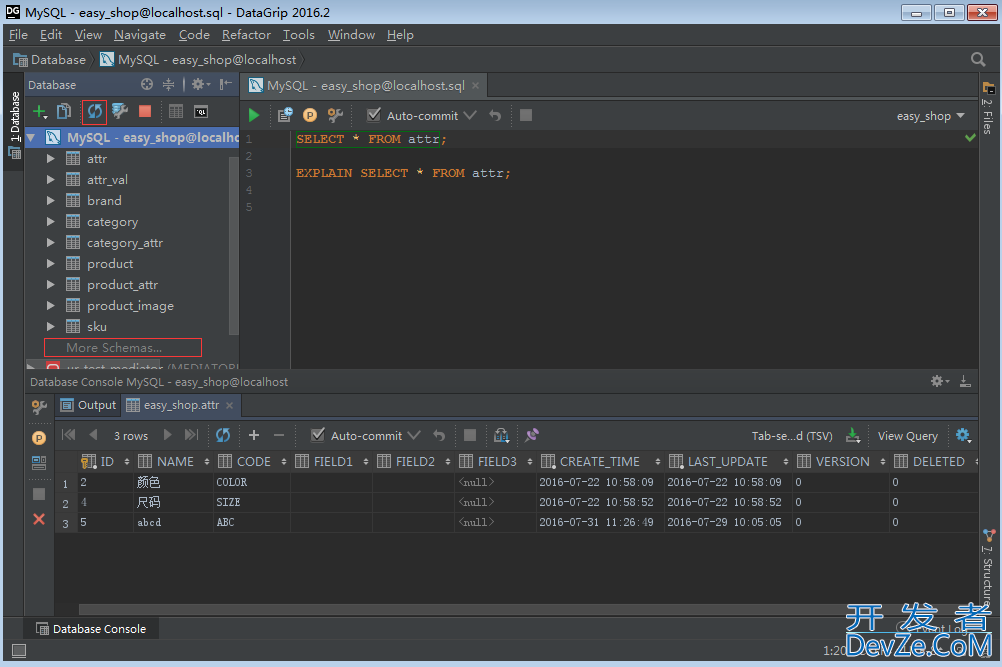The image size is (1002, 667).
Task: Expand the brand table node
Action: (50, 201)
